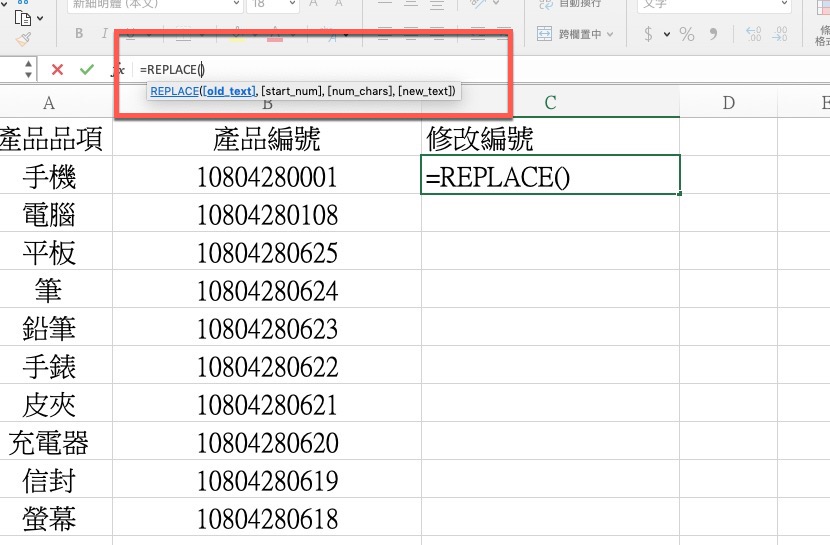Click cell with value 10804280622
Image resolution: width=830 pixels, height=545 pixels.
267,366
